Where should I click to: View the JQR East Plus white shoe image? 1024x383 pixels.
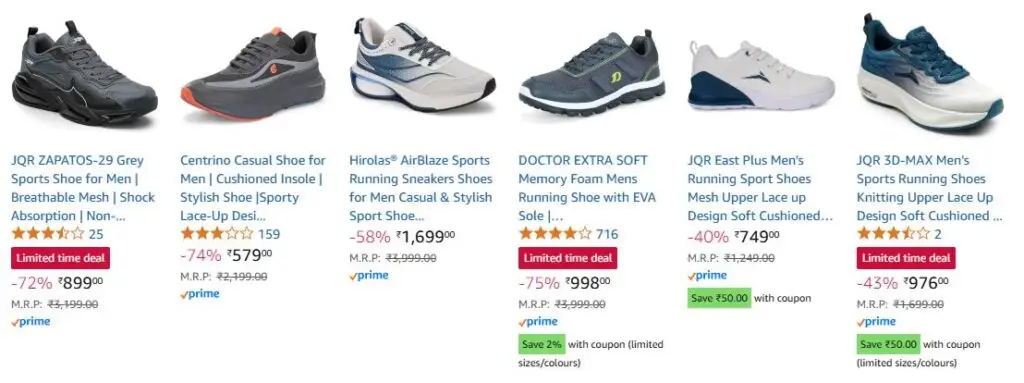pos(761,75)
